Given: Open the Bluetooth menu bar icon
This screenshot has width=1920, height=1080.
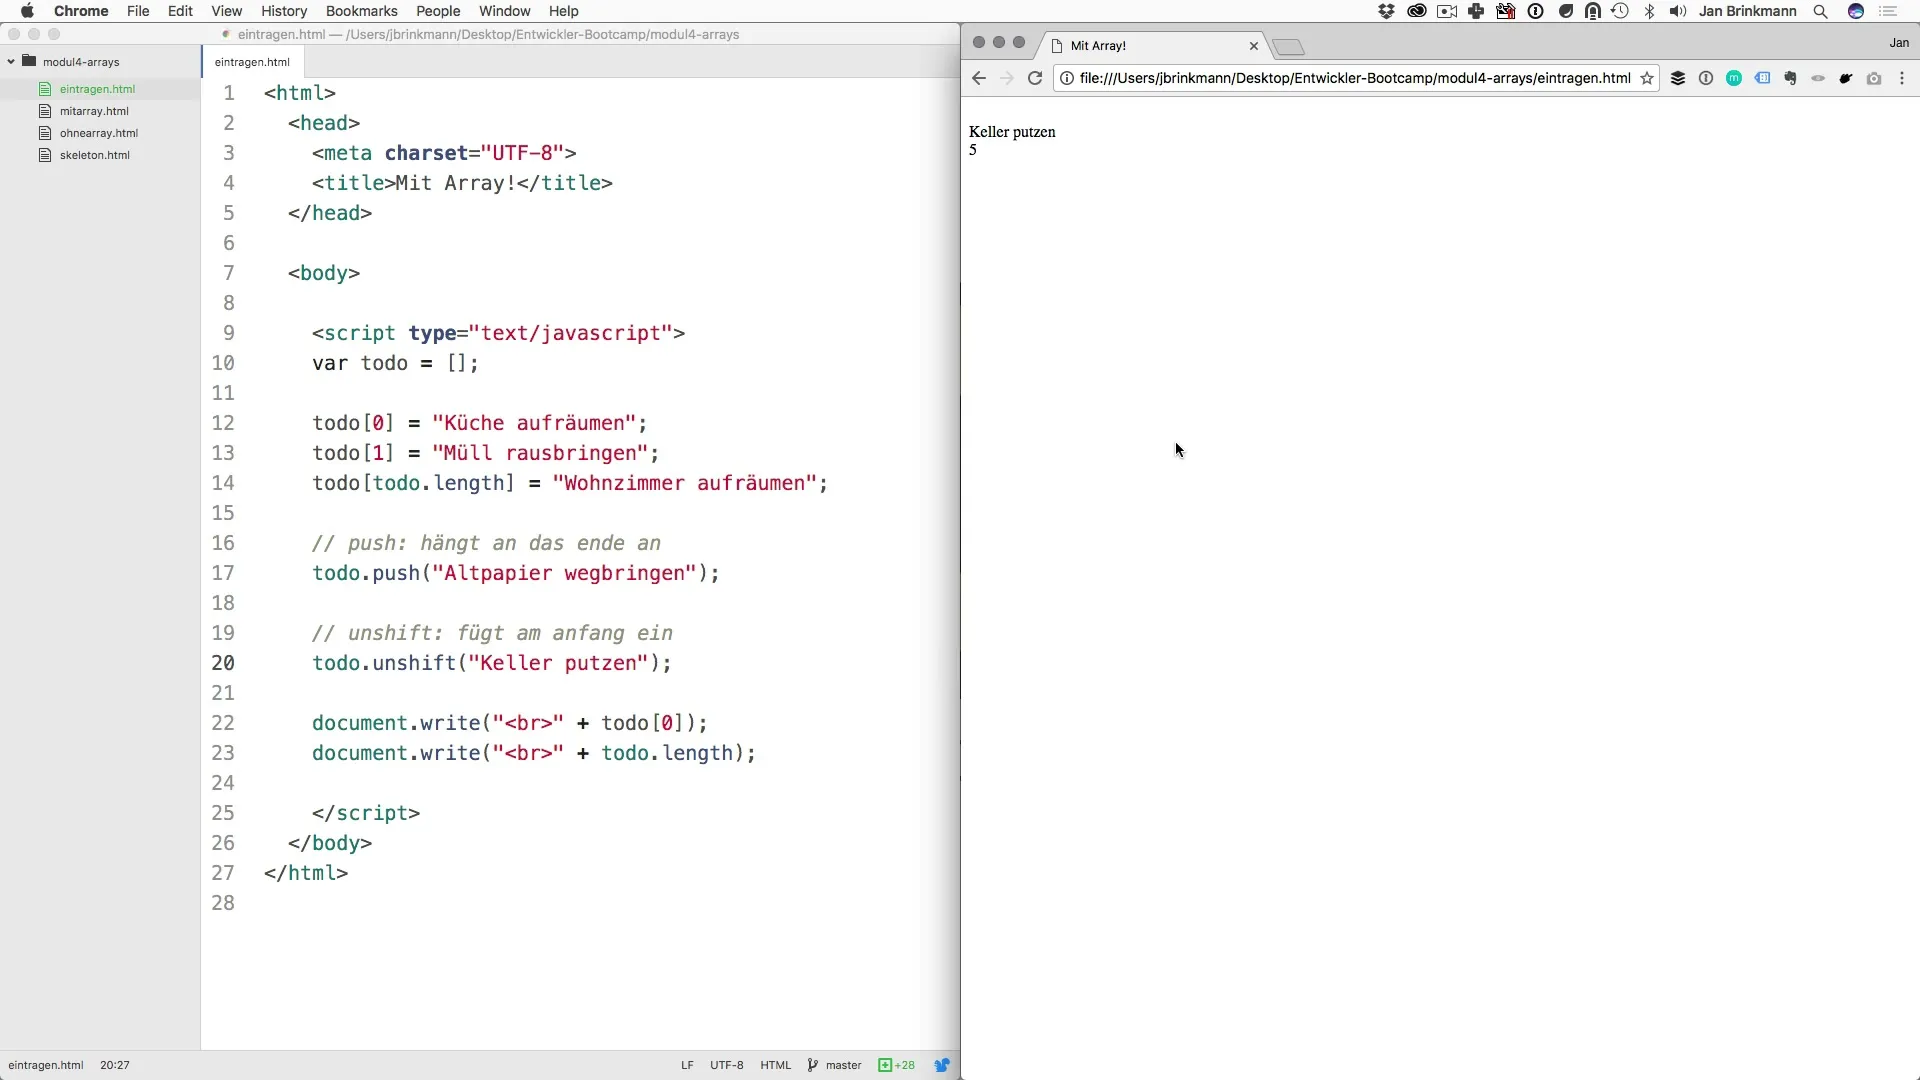Looking at the screenshot, I should (x=1649, y=11).
